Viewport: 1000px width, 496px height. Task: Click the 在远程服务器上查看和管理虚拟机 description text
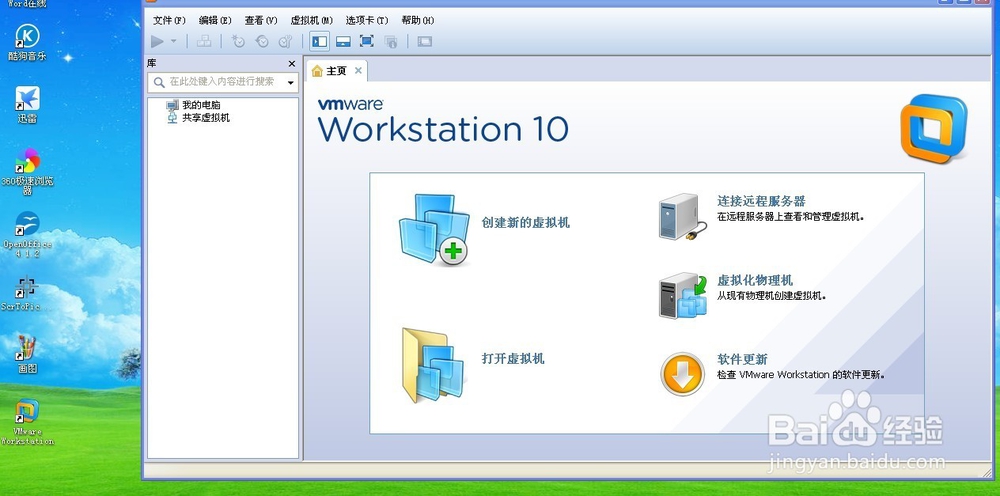791,217
